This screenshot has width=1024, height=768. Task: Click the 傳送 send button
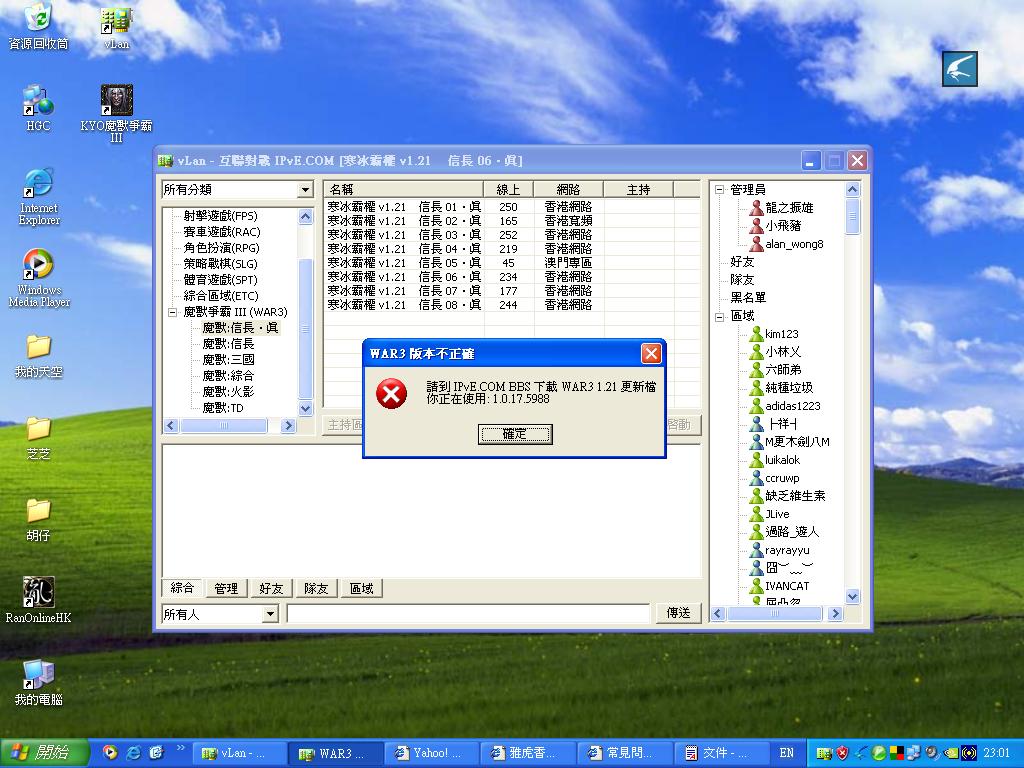point(678,613)
